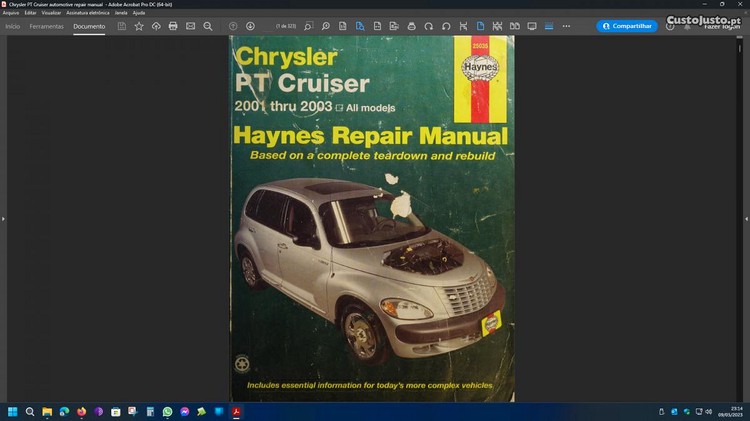Click the Compartilhar button
This screenshot has height=421, width=750.
(x=627, y=26)
